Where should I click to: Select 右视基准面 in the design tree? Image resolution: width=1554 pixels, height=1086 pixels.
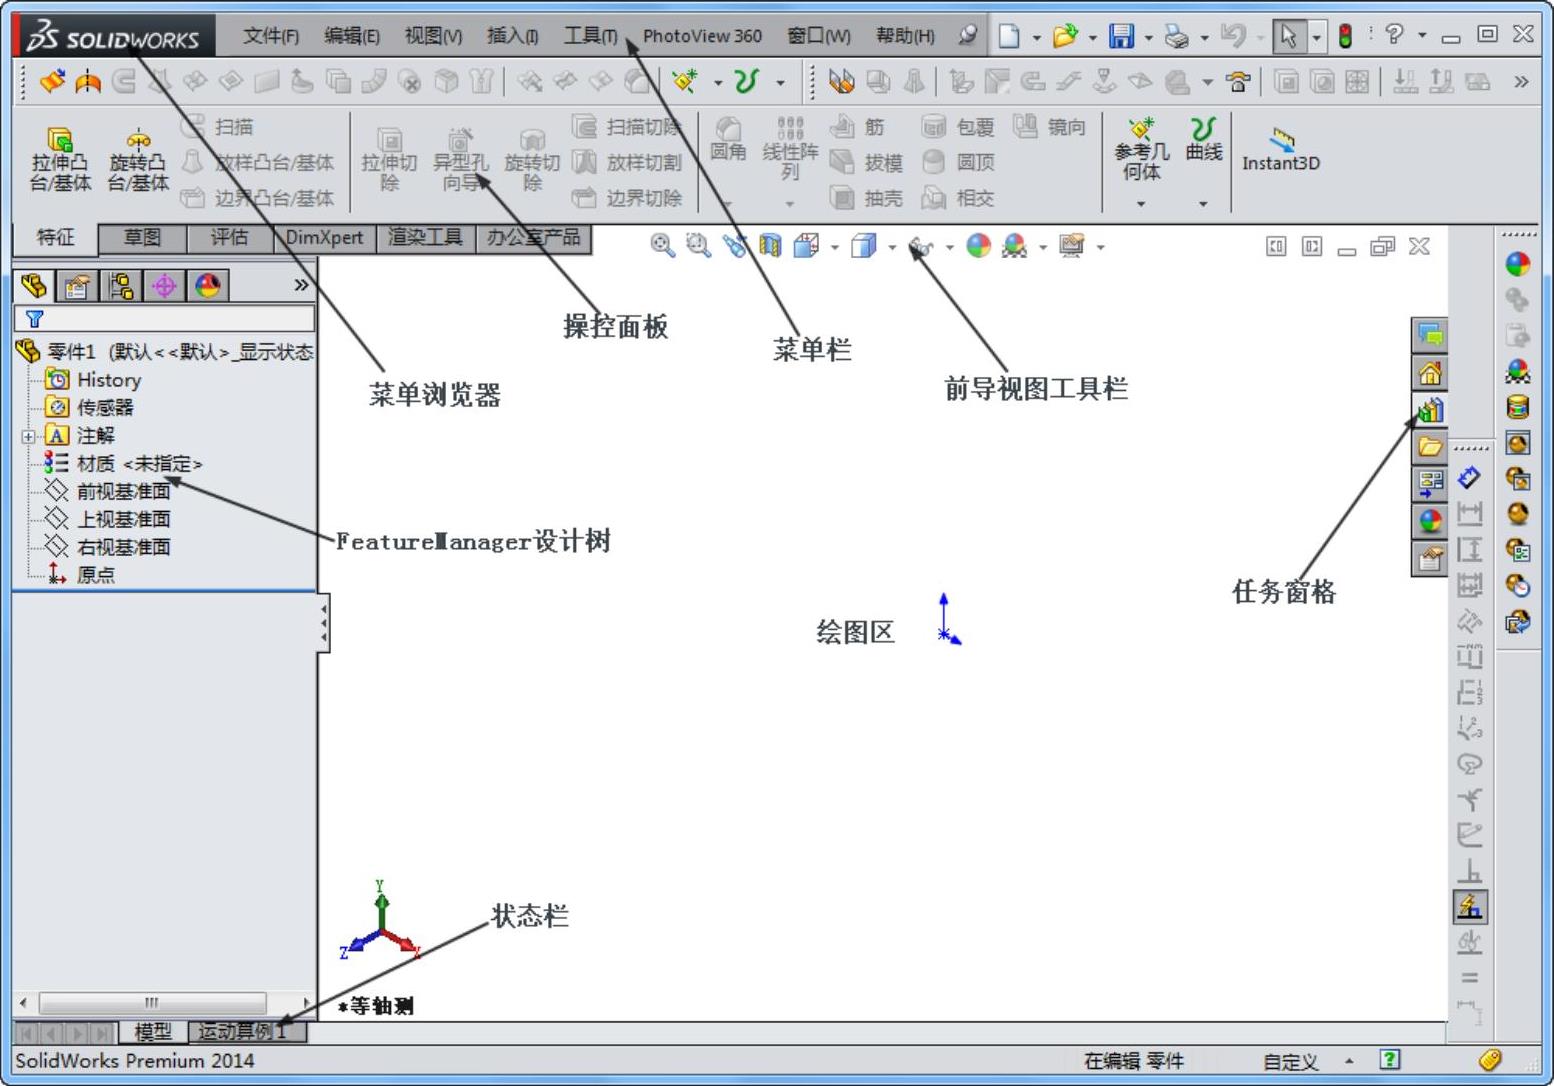pyautogui.click(x=123, y=547)
